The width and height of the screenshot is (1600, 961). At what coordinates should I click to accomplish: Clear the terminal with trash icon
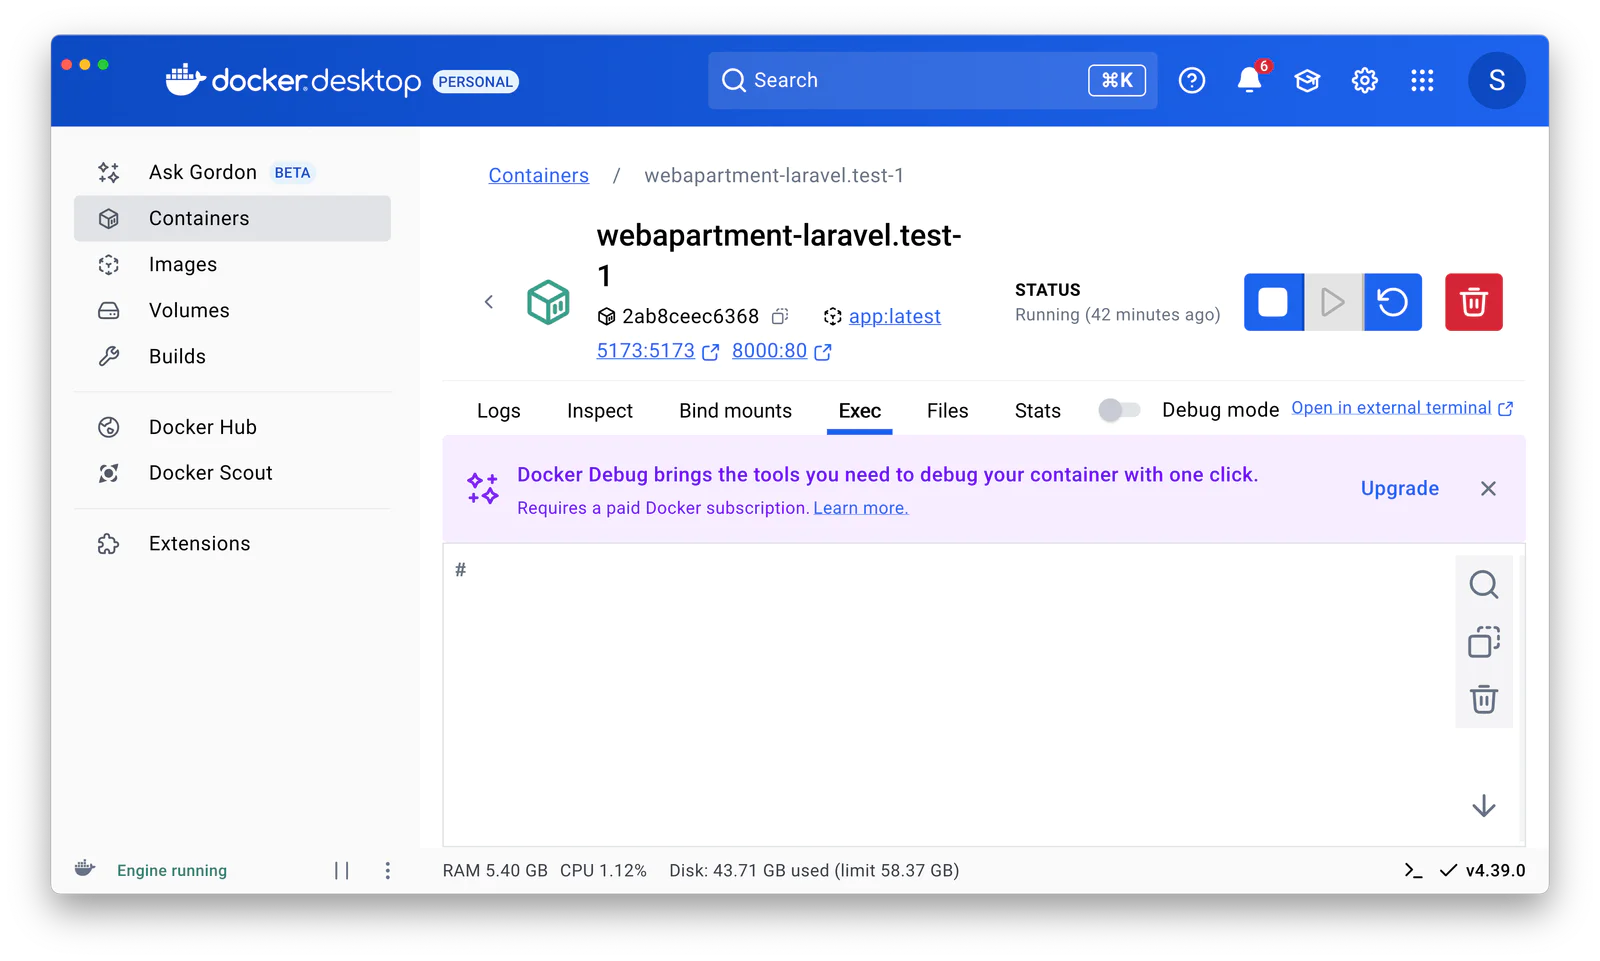point(1484,699)
